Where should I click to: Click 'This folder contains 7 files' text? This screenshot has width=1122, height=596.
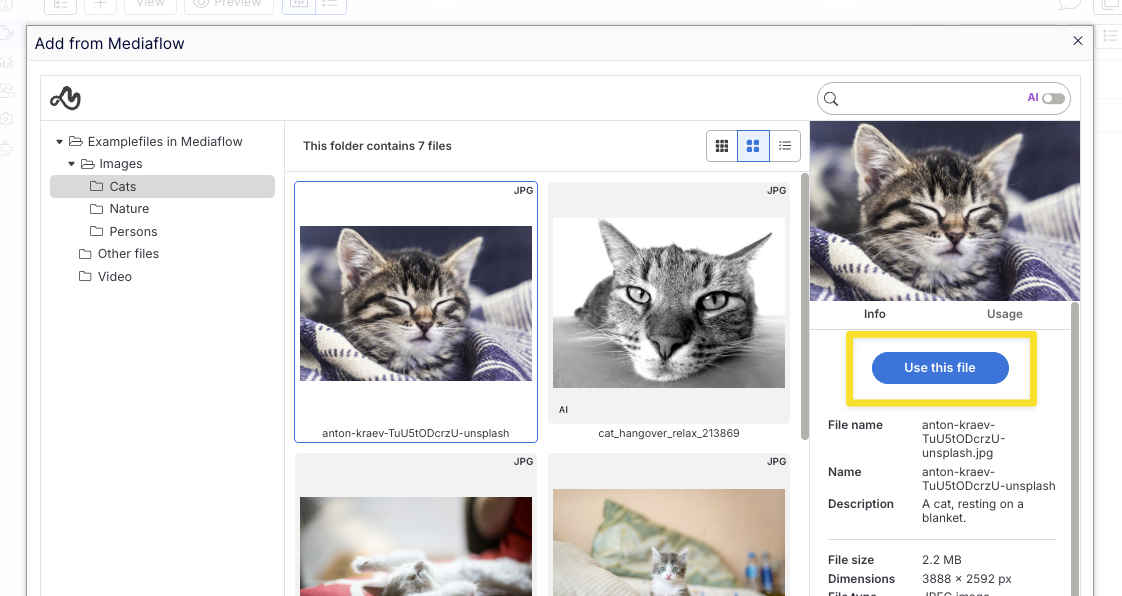377,146
